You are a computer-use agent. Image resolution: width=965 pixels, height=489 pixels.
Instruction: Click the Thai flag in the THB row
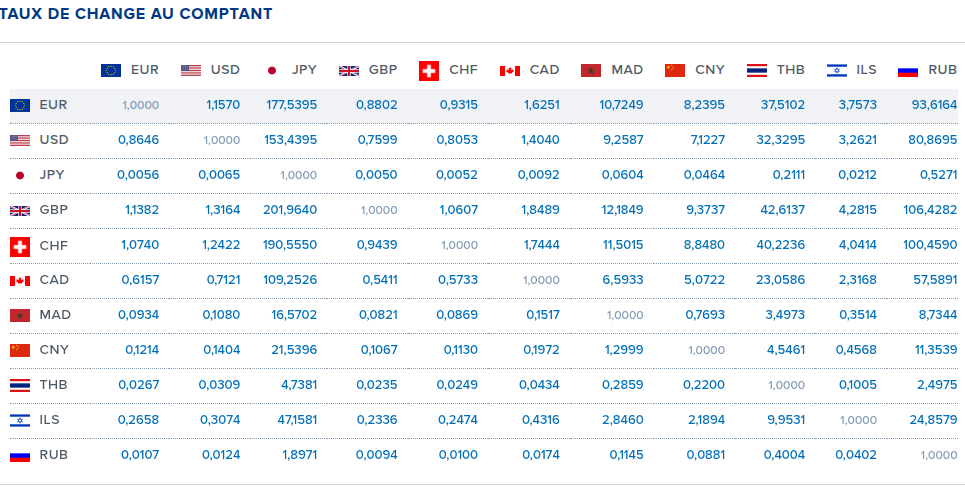(19, 385)
